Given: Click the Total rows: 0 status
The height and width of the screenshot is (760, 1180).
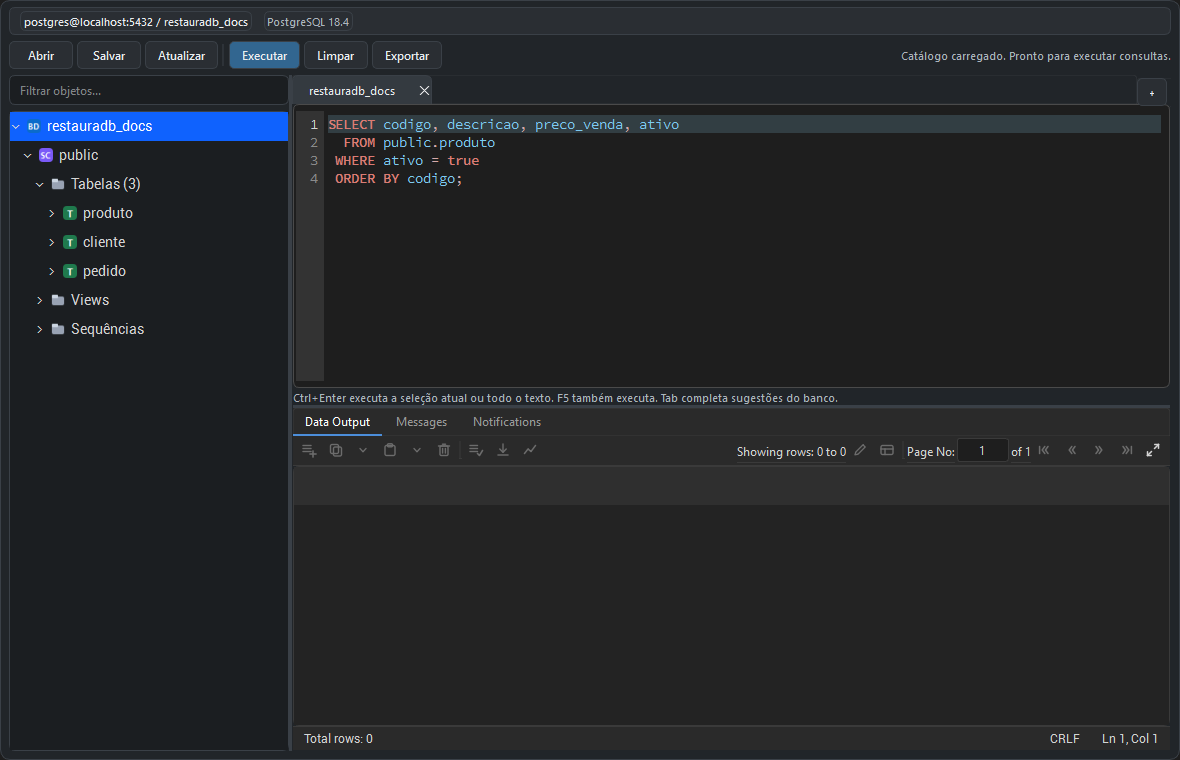Looking at the screenshot, I should (x=338, y=739).
